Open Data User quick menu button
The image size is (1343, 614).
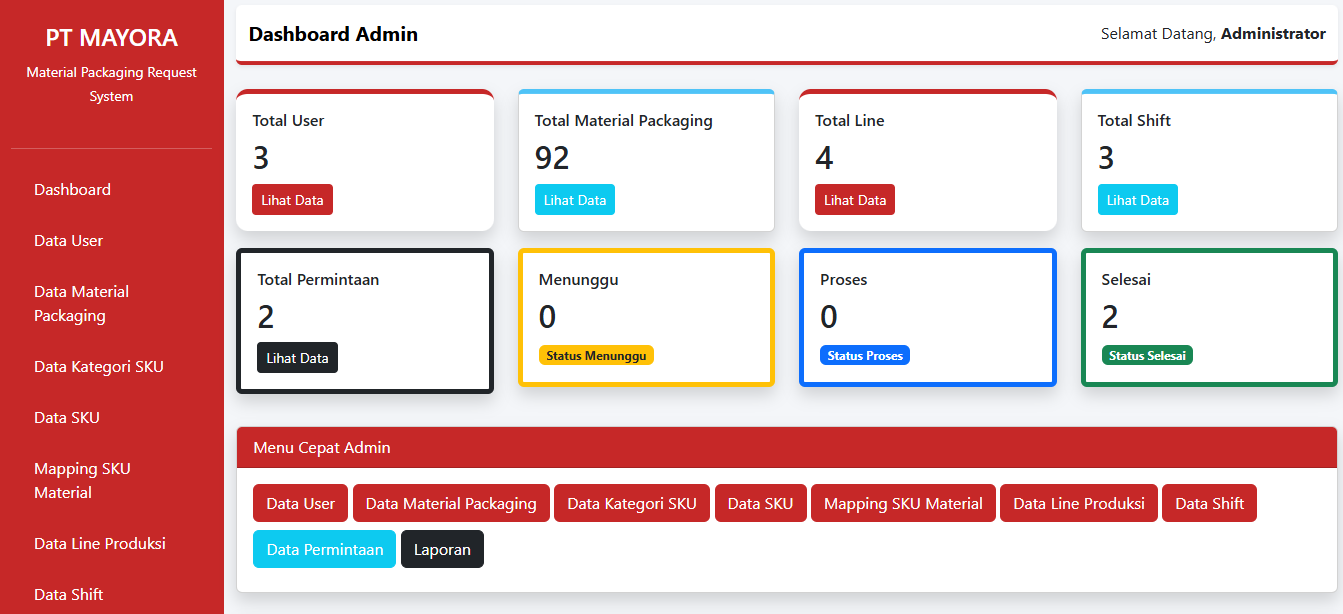pyautogui.click(x=301, y=504)
